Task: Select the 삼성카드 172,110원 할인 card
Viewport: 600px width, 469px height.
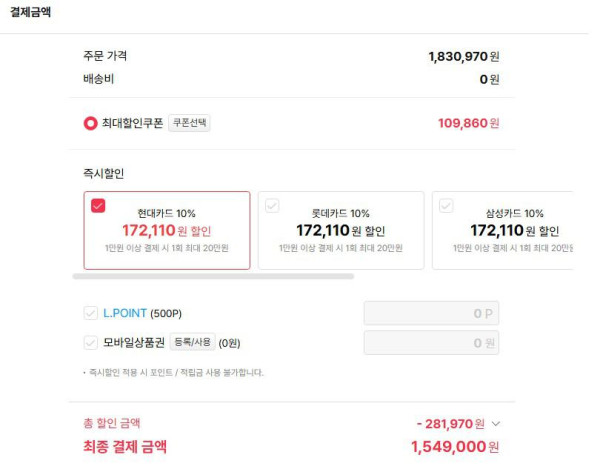Action: [x=503, y=230]
